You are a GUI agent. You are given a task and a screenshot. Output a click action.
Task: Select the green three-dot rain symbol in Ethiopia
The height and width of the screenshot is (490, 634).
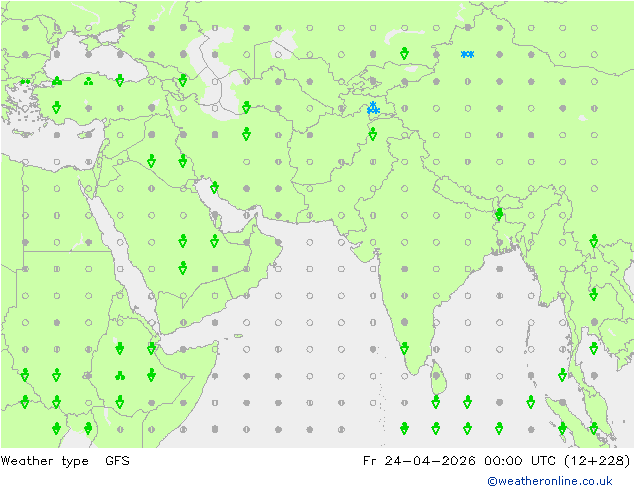pyautogui.click(x=120, y=376)
